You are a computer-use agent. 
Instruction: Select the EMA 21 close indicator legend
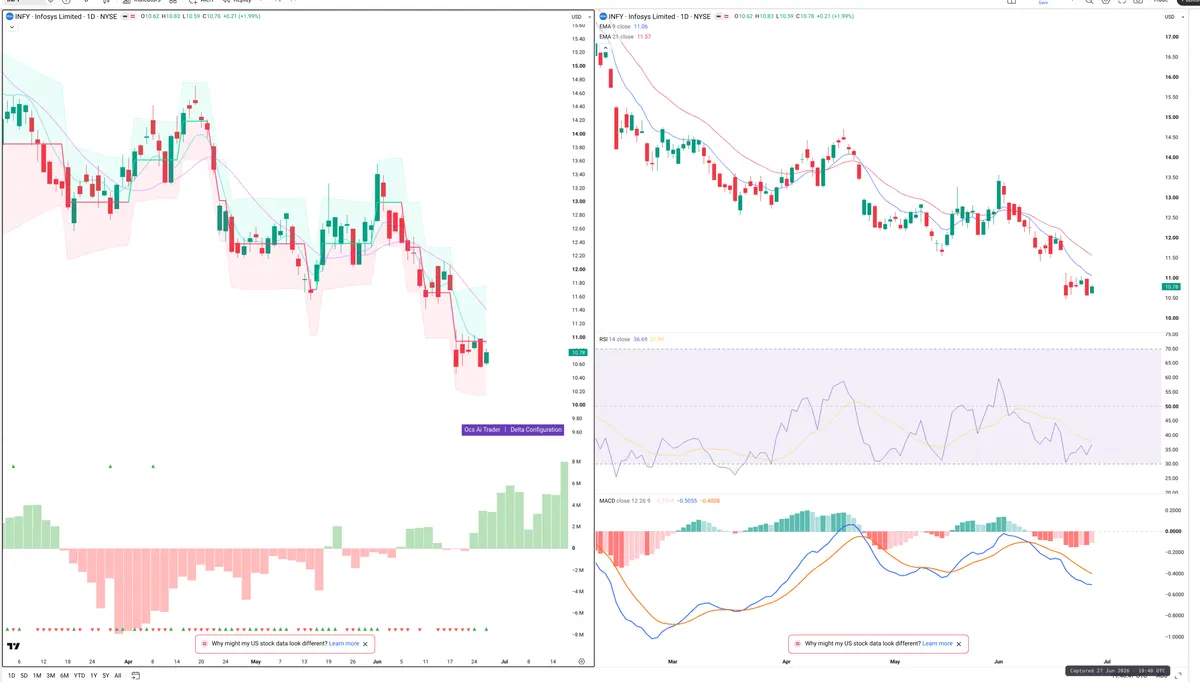pyautogui.click(x=617, y=37)
